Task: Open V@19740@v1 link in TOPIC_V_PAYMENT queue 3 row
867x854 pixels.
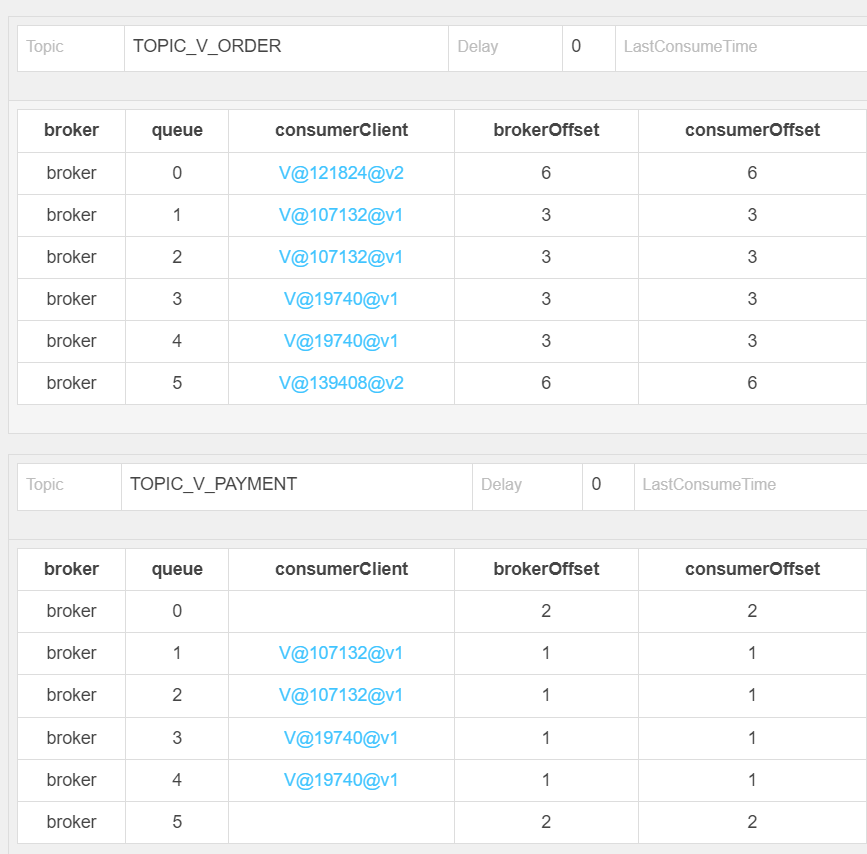Action: [341, 738]
